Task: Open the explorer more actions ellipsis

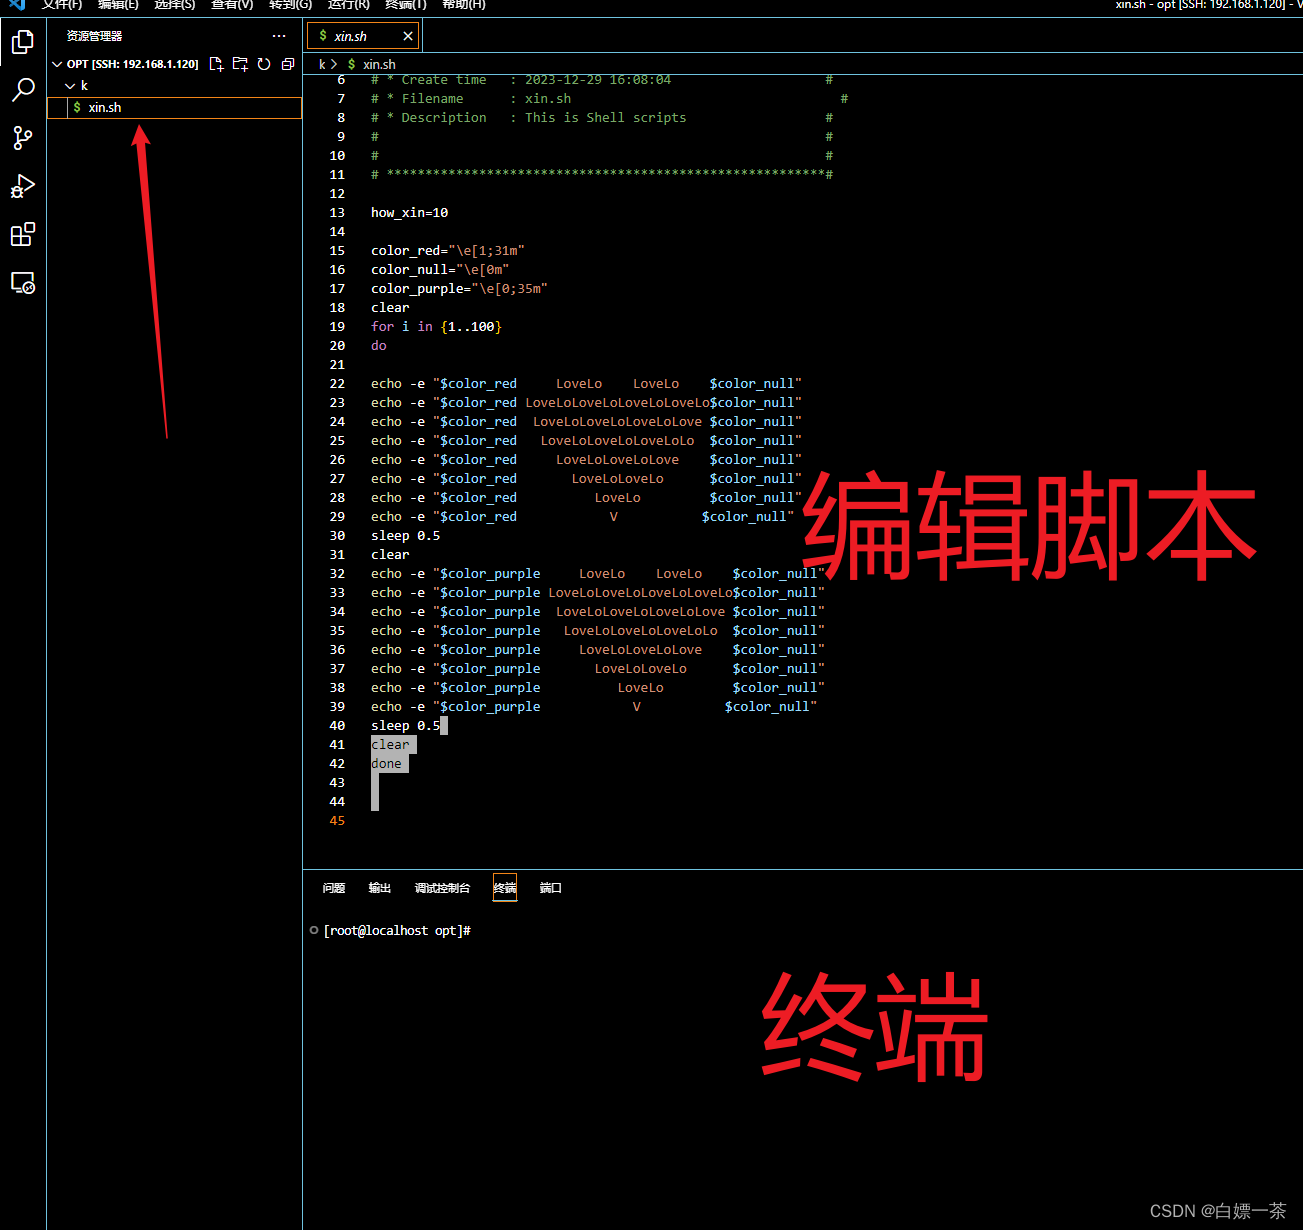Action: tap(279, 36)
